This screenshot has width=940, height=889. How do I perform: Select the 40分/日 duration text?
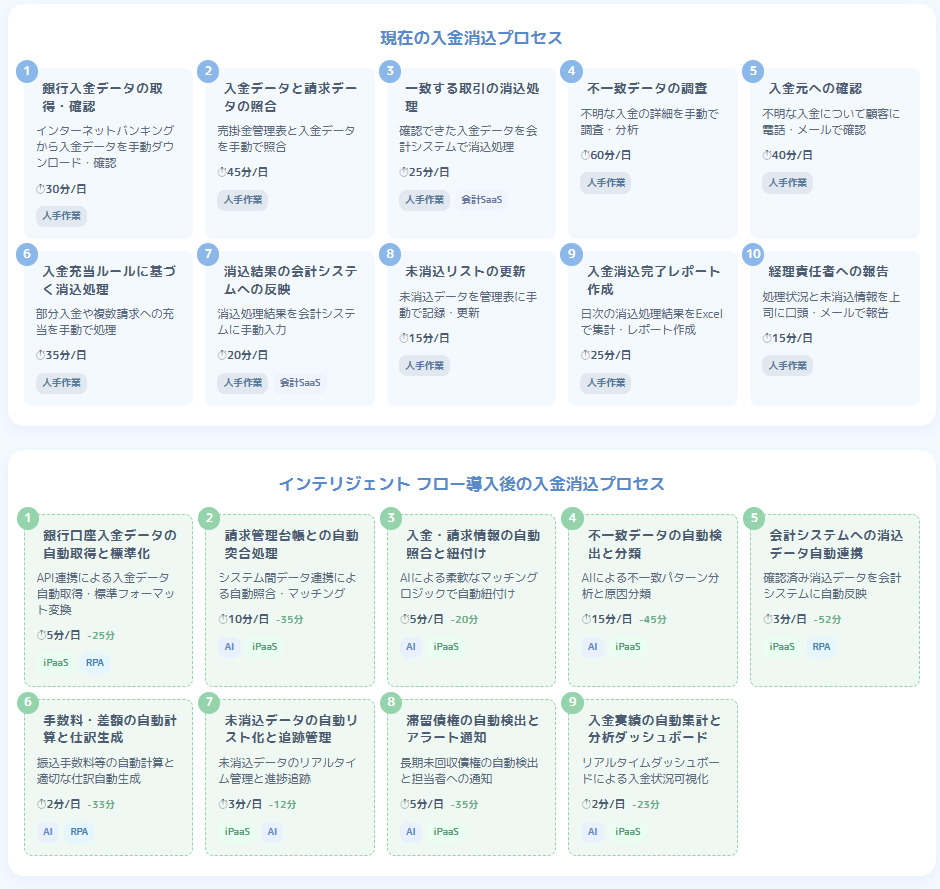(x=792, y=155)
